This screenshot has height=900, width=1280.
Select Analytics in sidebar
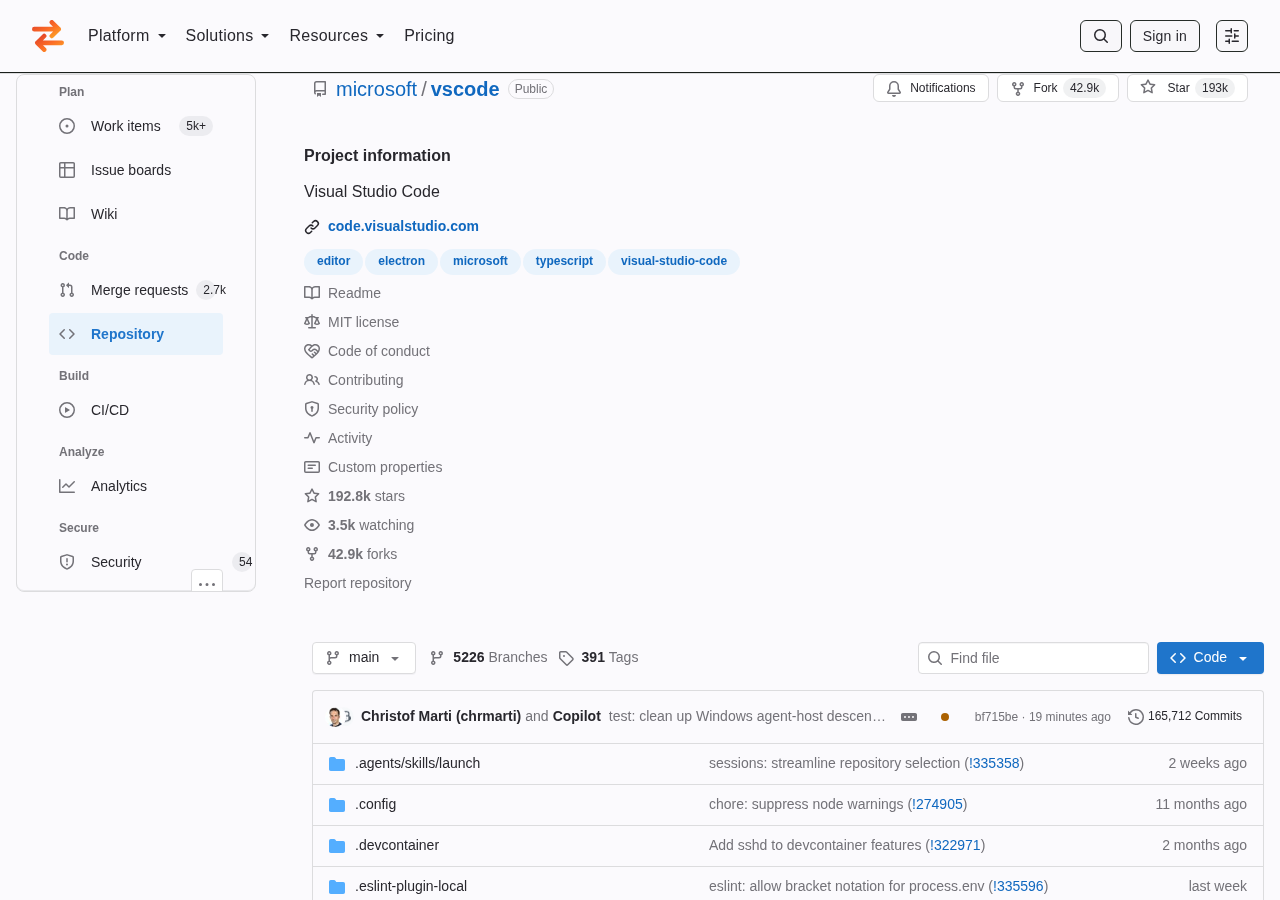pos(136,486)
